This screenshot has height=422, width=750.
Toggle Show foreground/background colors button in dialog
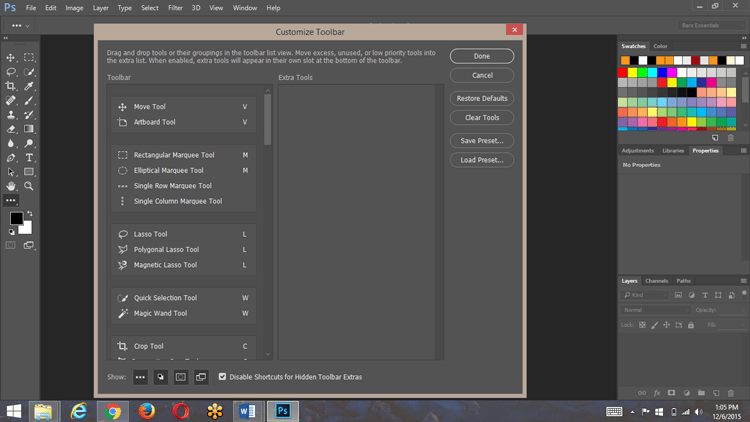[x=160, y=377]
